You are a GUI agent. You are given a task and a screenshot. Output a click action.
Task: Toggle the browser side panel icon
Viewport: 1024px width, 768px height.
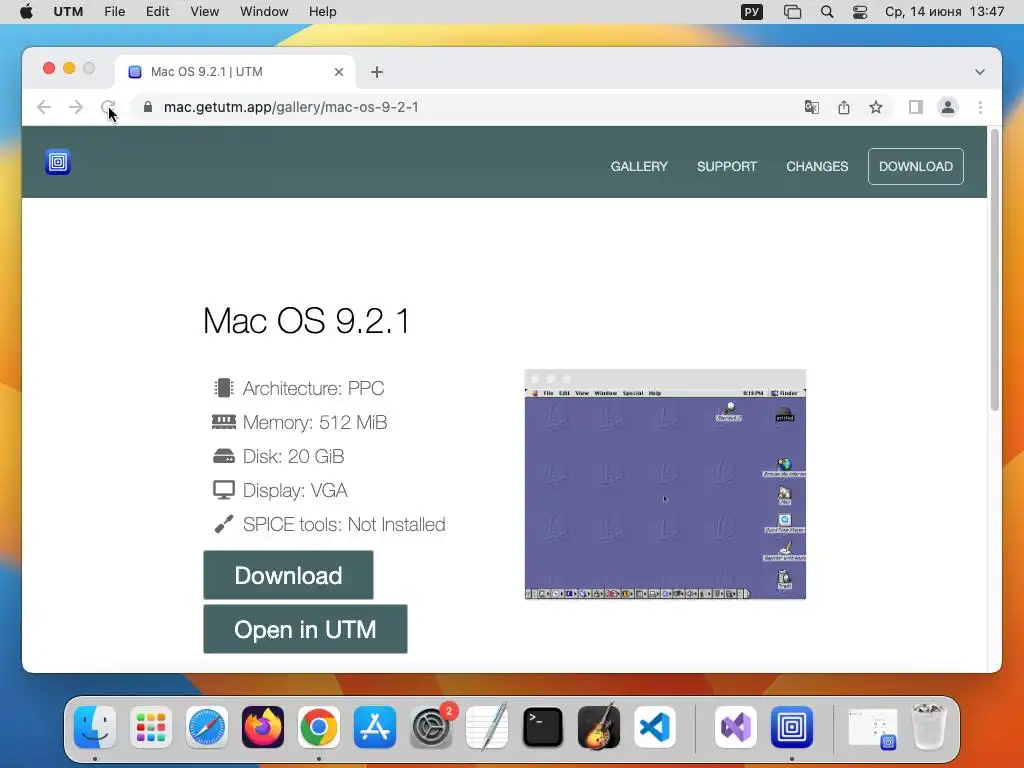[x=916, y=107]
